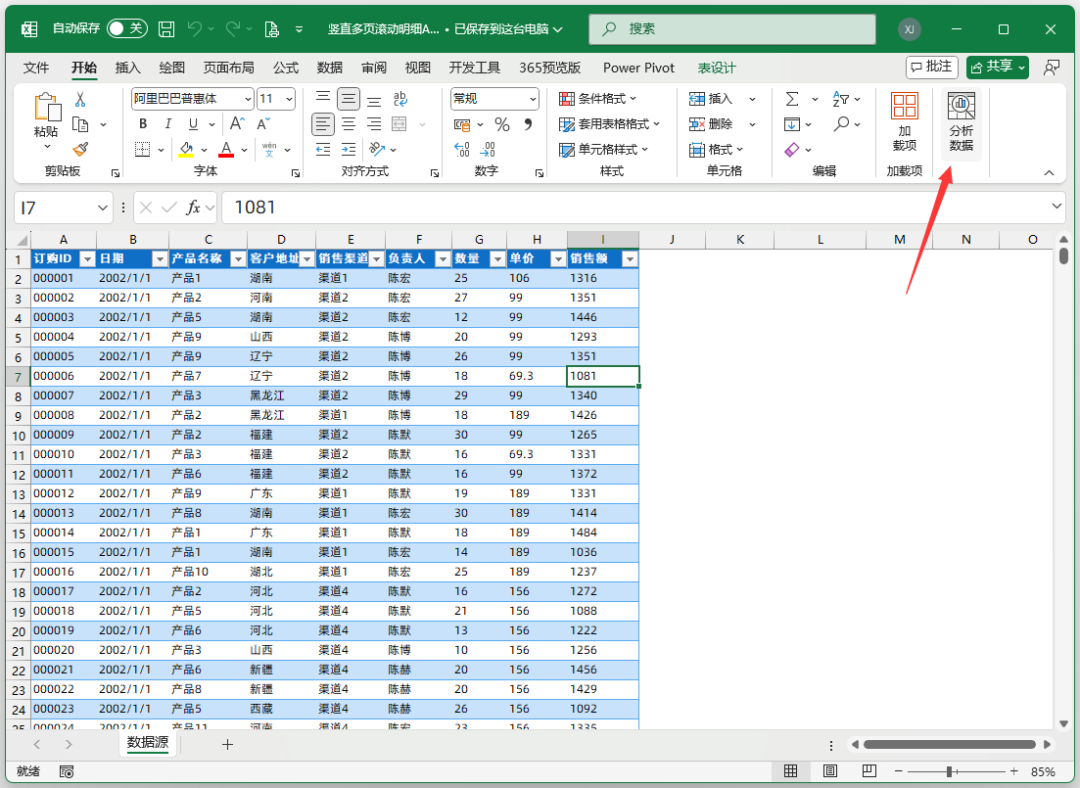Toggle the AutoSave (自动保存) switch
This screenshot has width=1080, height=788.
(x=127, y=28)
